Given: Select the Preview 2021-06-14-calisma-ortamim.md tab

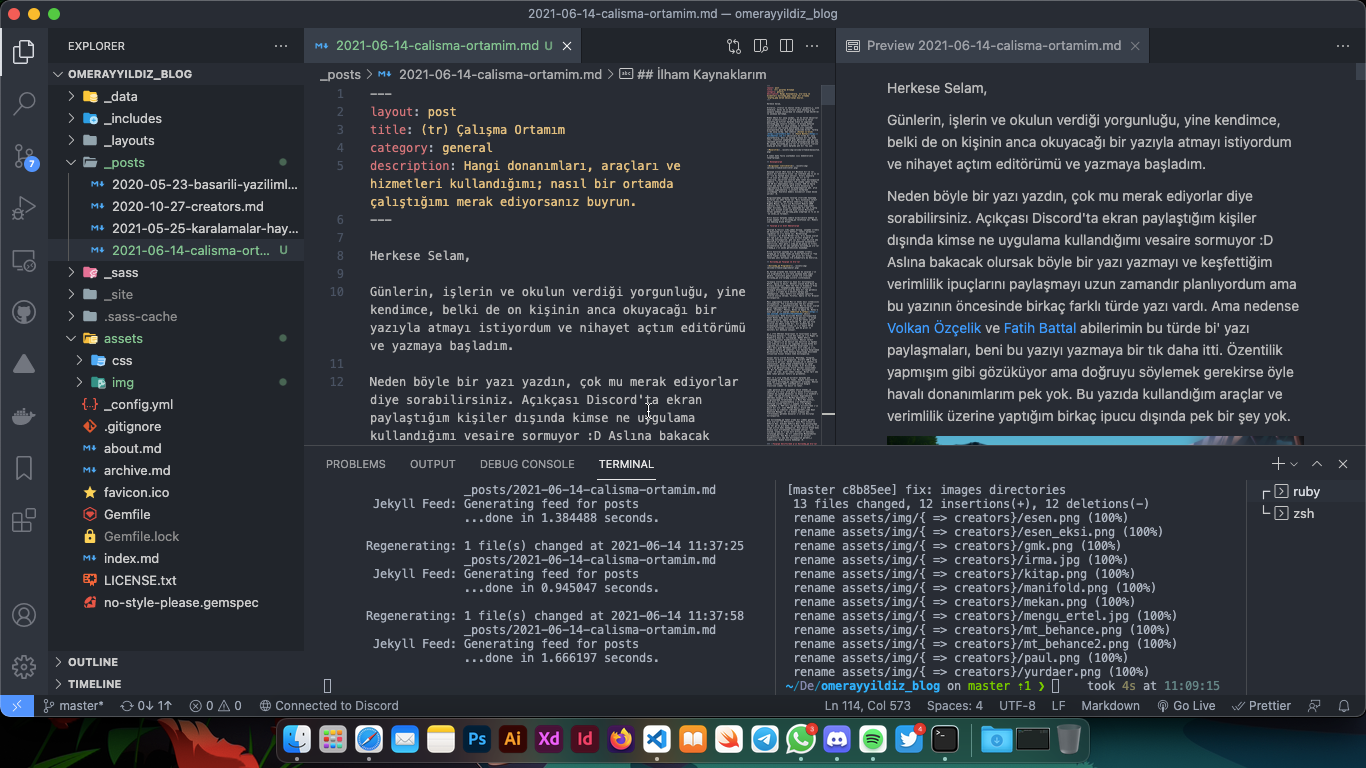Looking at the screenshot, I should pyautogui.click(x=993, y=46).
